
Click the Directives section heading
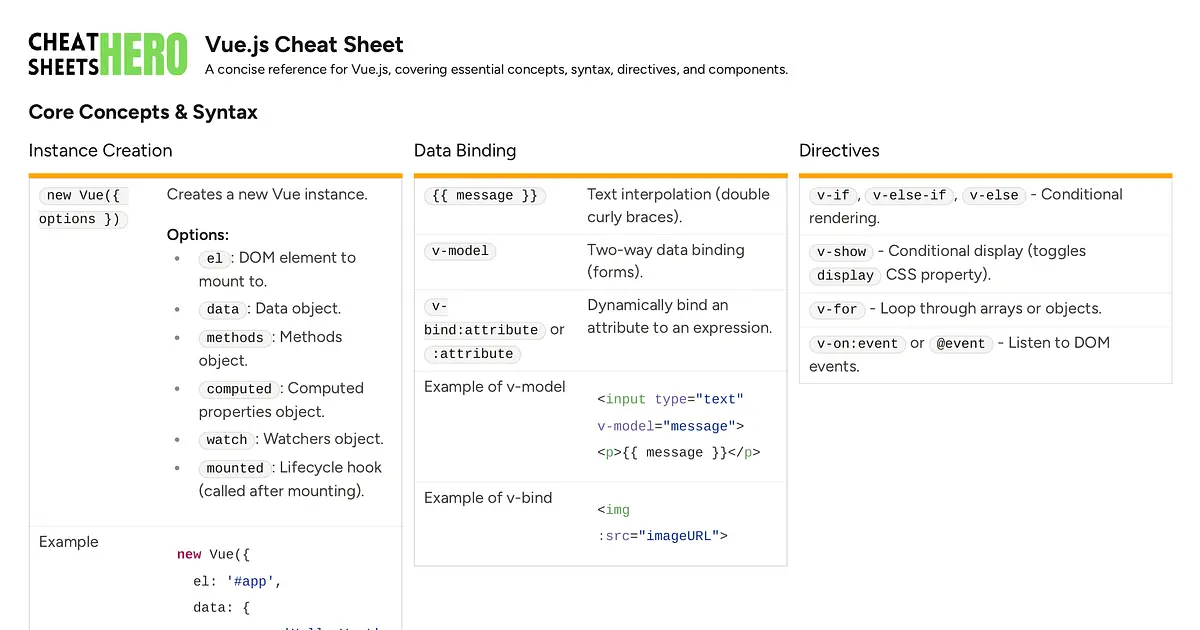[839, 150]
